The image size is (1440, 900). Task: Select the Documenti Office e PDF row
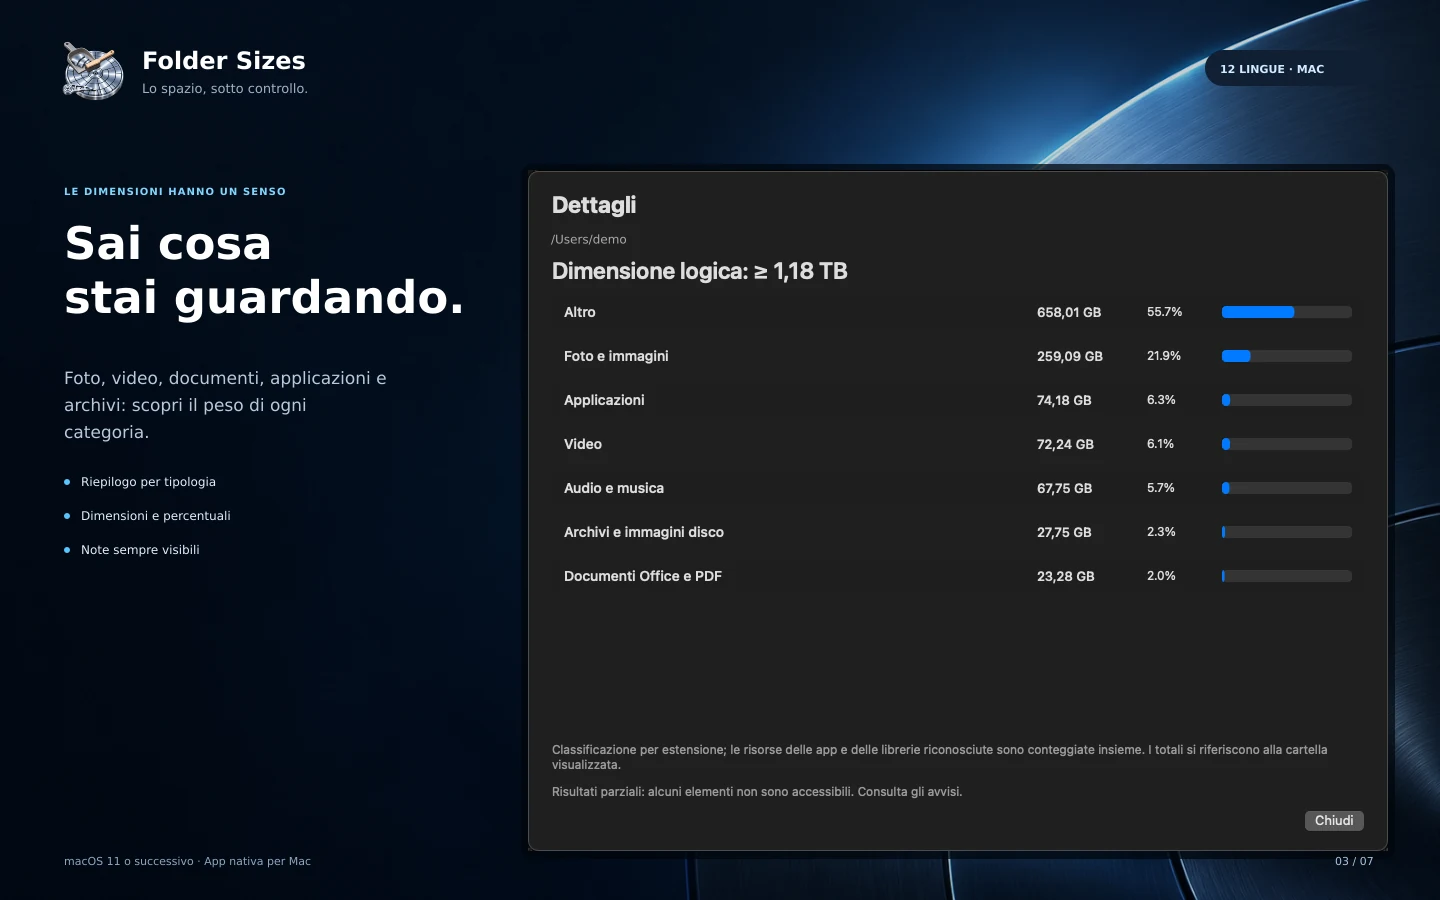click(957, 576)
